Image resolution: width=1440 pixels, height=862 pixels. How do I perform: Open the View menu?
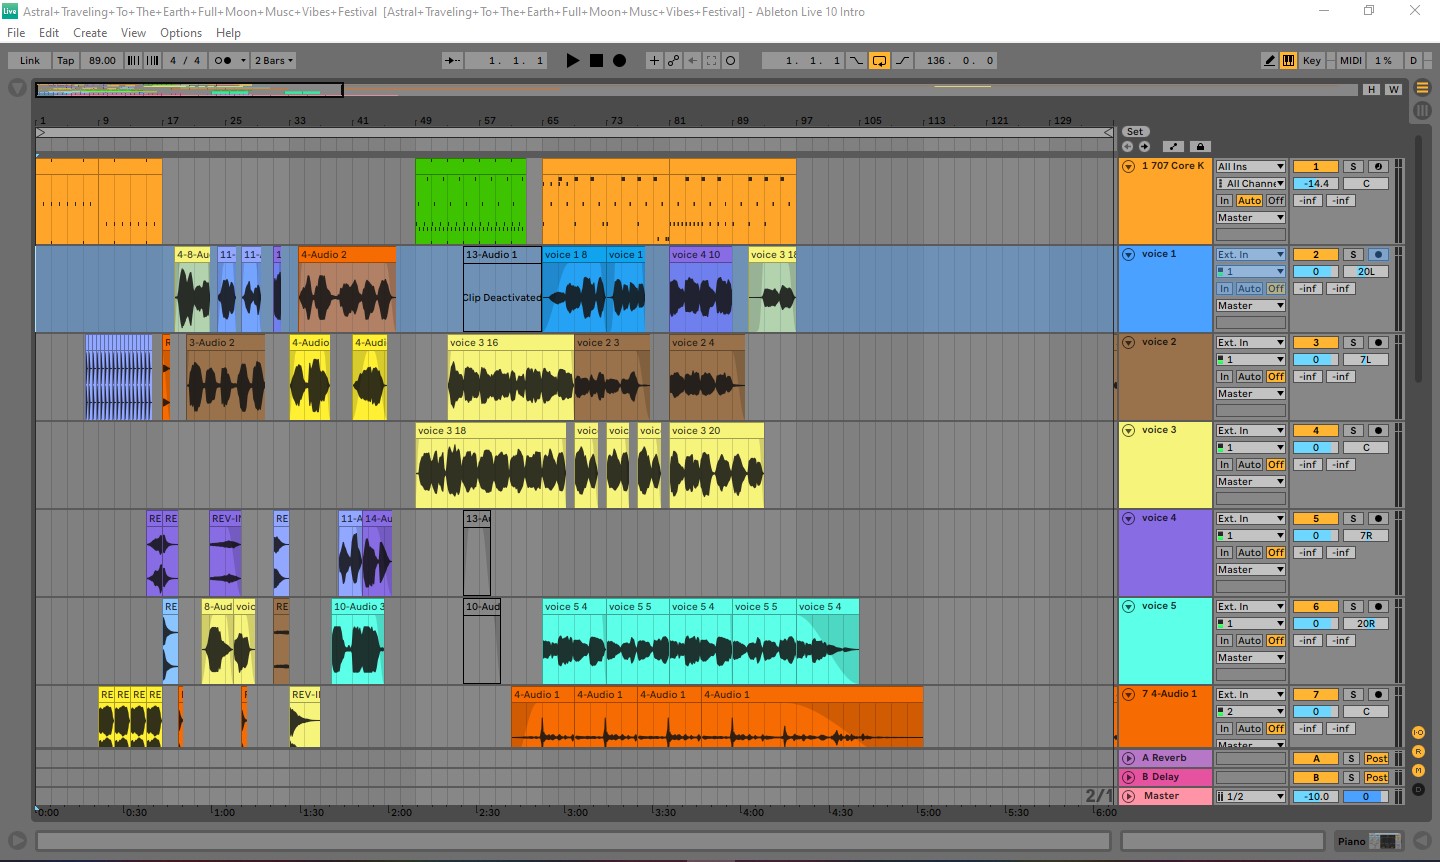coord(133,33)
